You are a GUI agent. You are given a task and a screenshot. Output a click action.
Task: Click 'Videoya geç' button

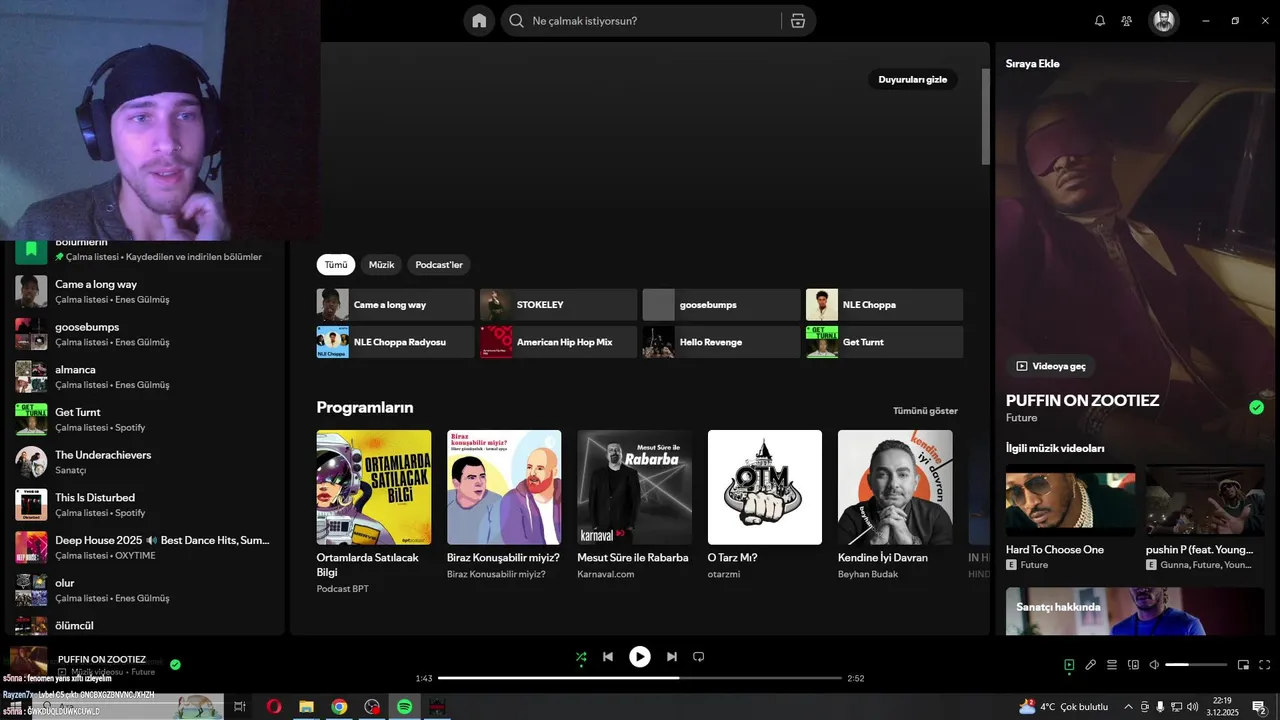(1051, 366)
